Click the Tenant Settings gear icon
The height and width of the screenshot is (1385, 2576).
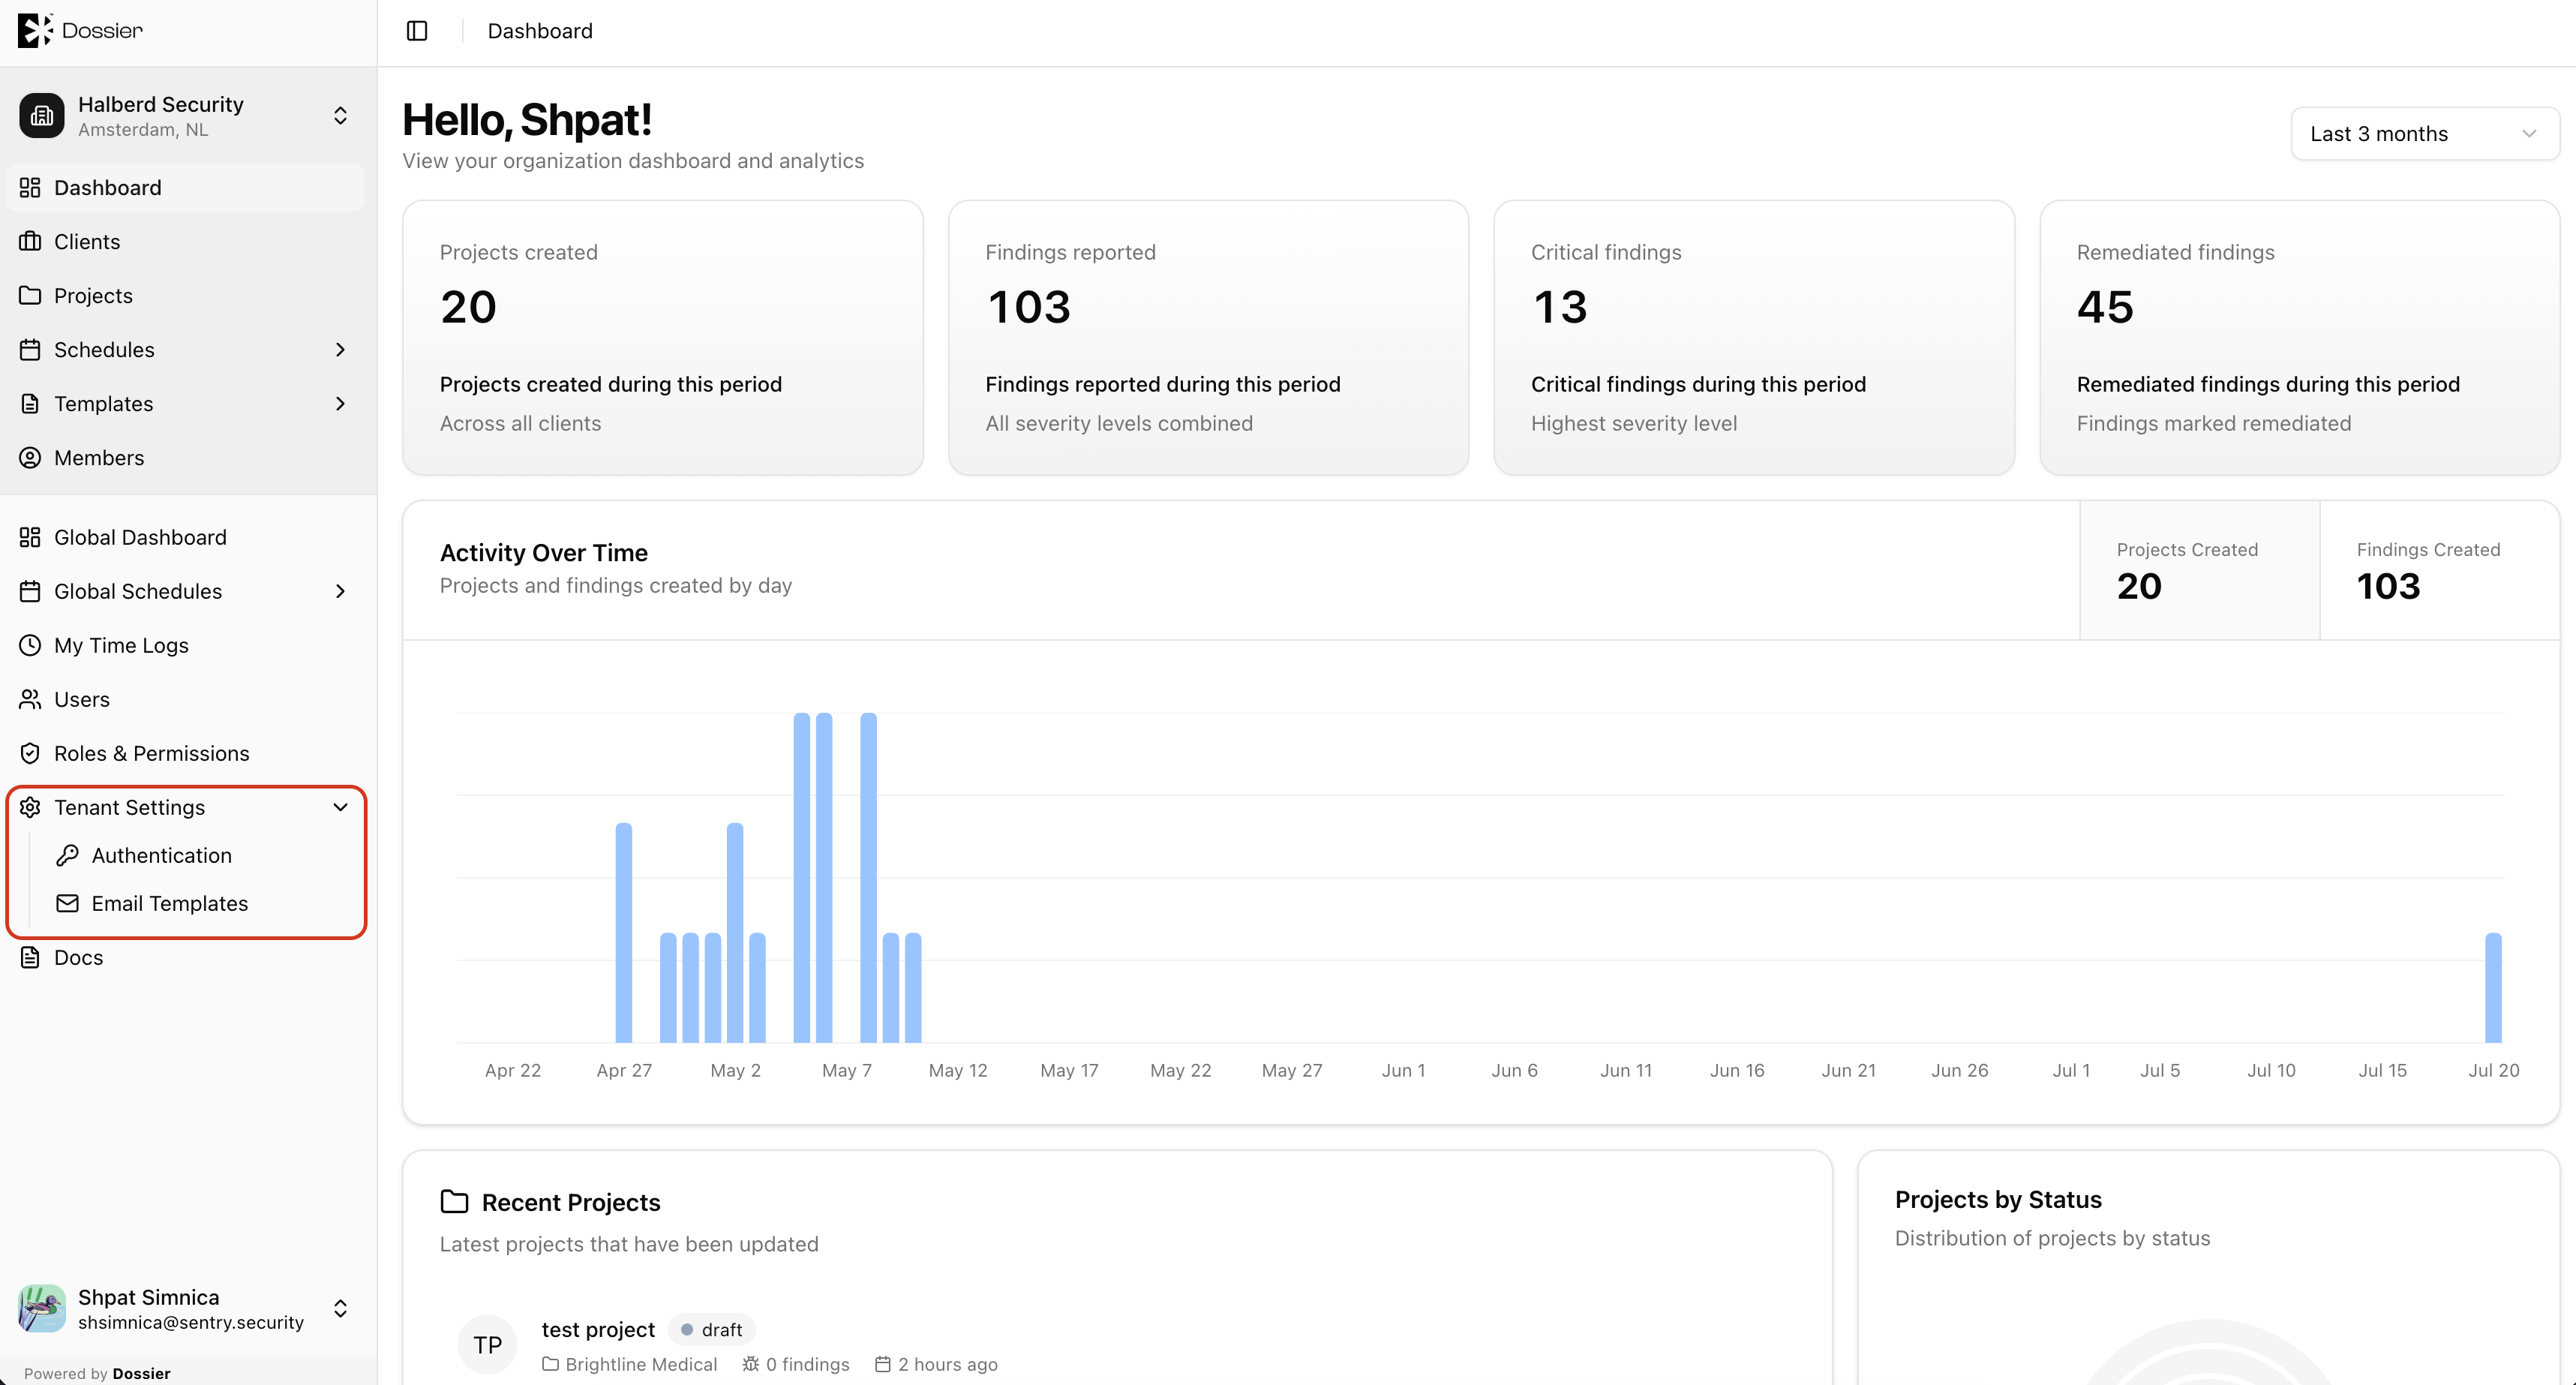(x=30, y=808)
